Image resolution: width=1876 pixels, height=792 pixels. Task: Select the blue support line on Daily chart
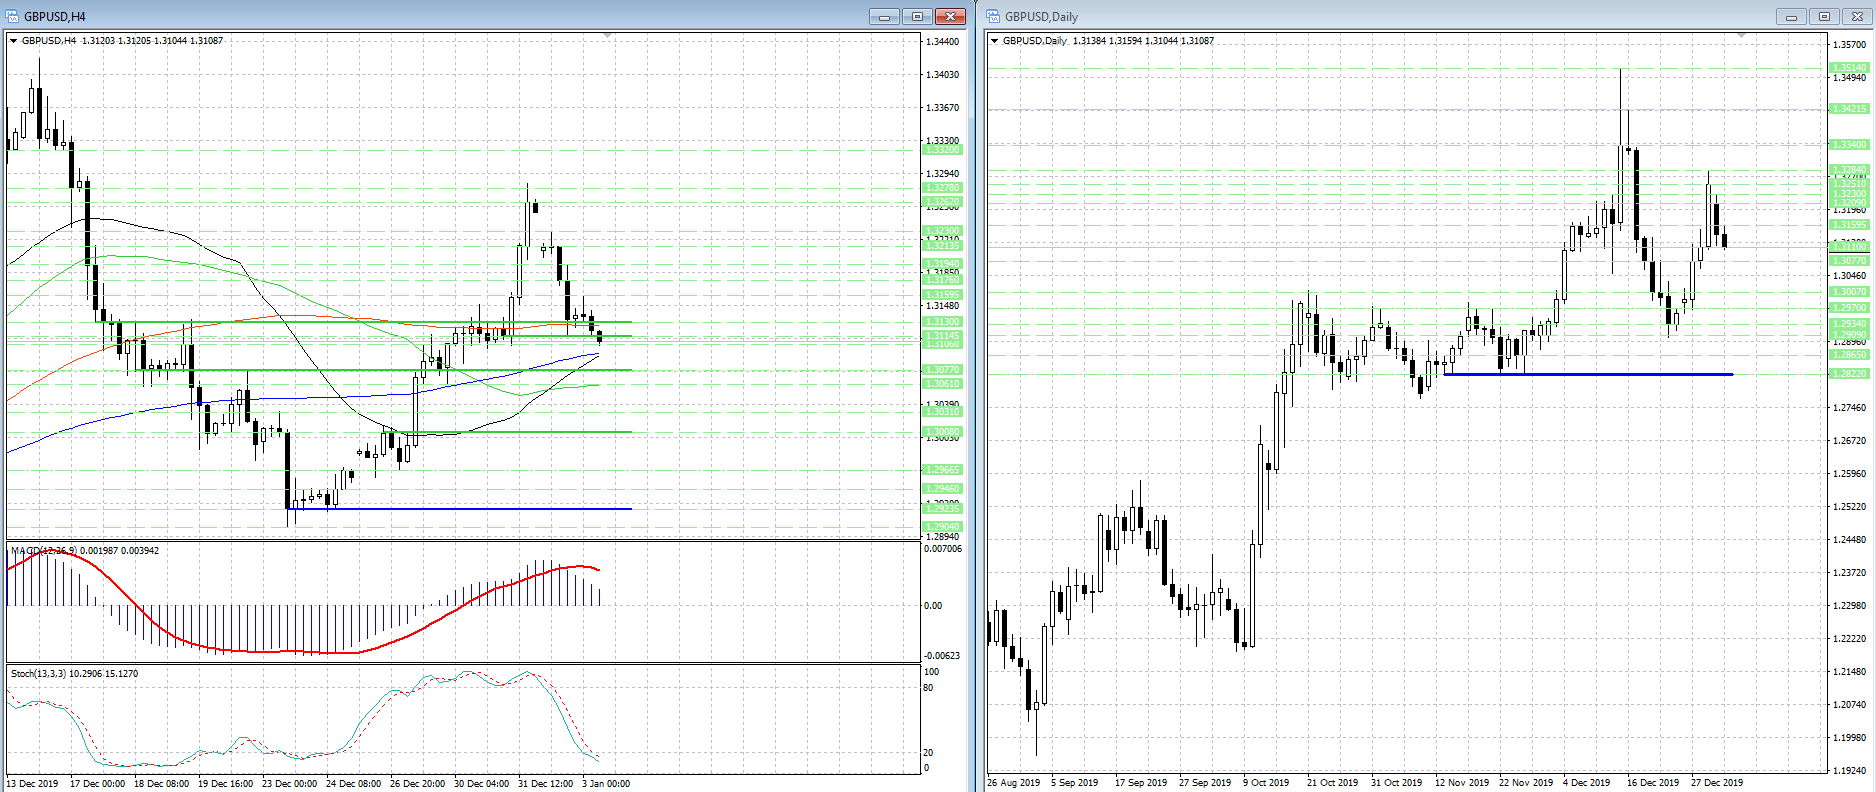click(x=1588, y=374)
